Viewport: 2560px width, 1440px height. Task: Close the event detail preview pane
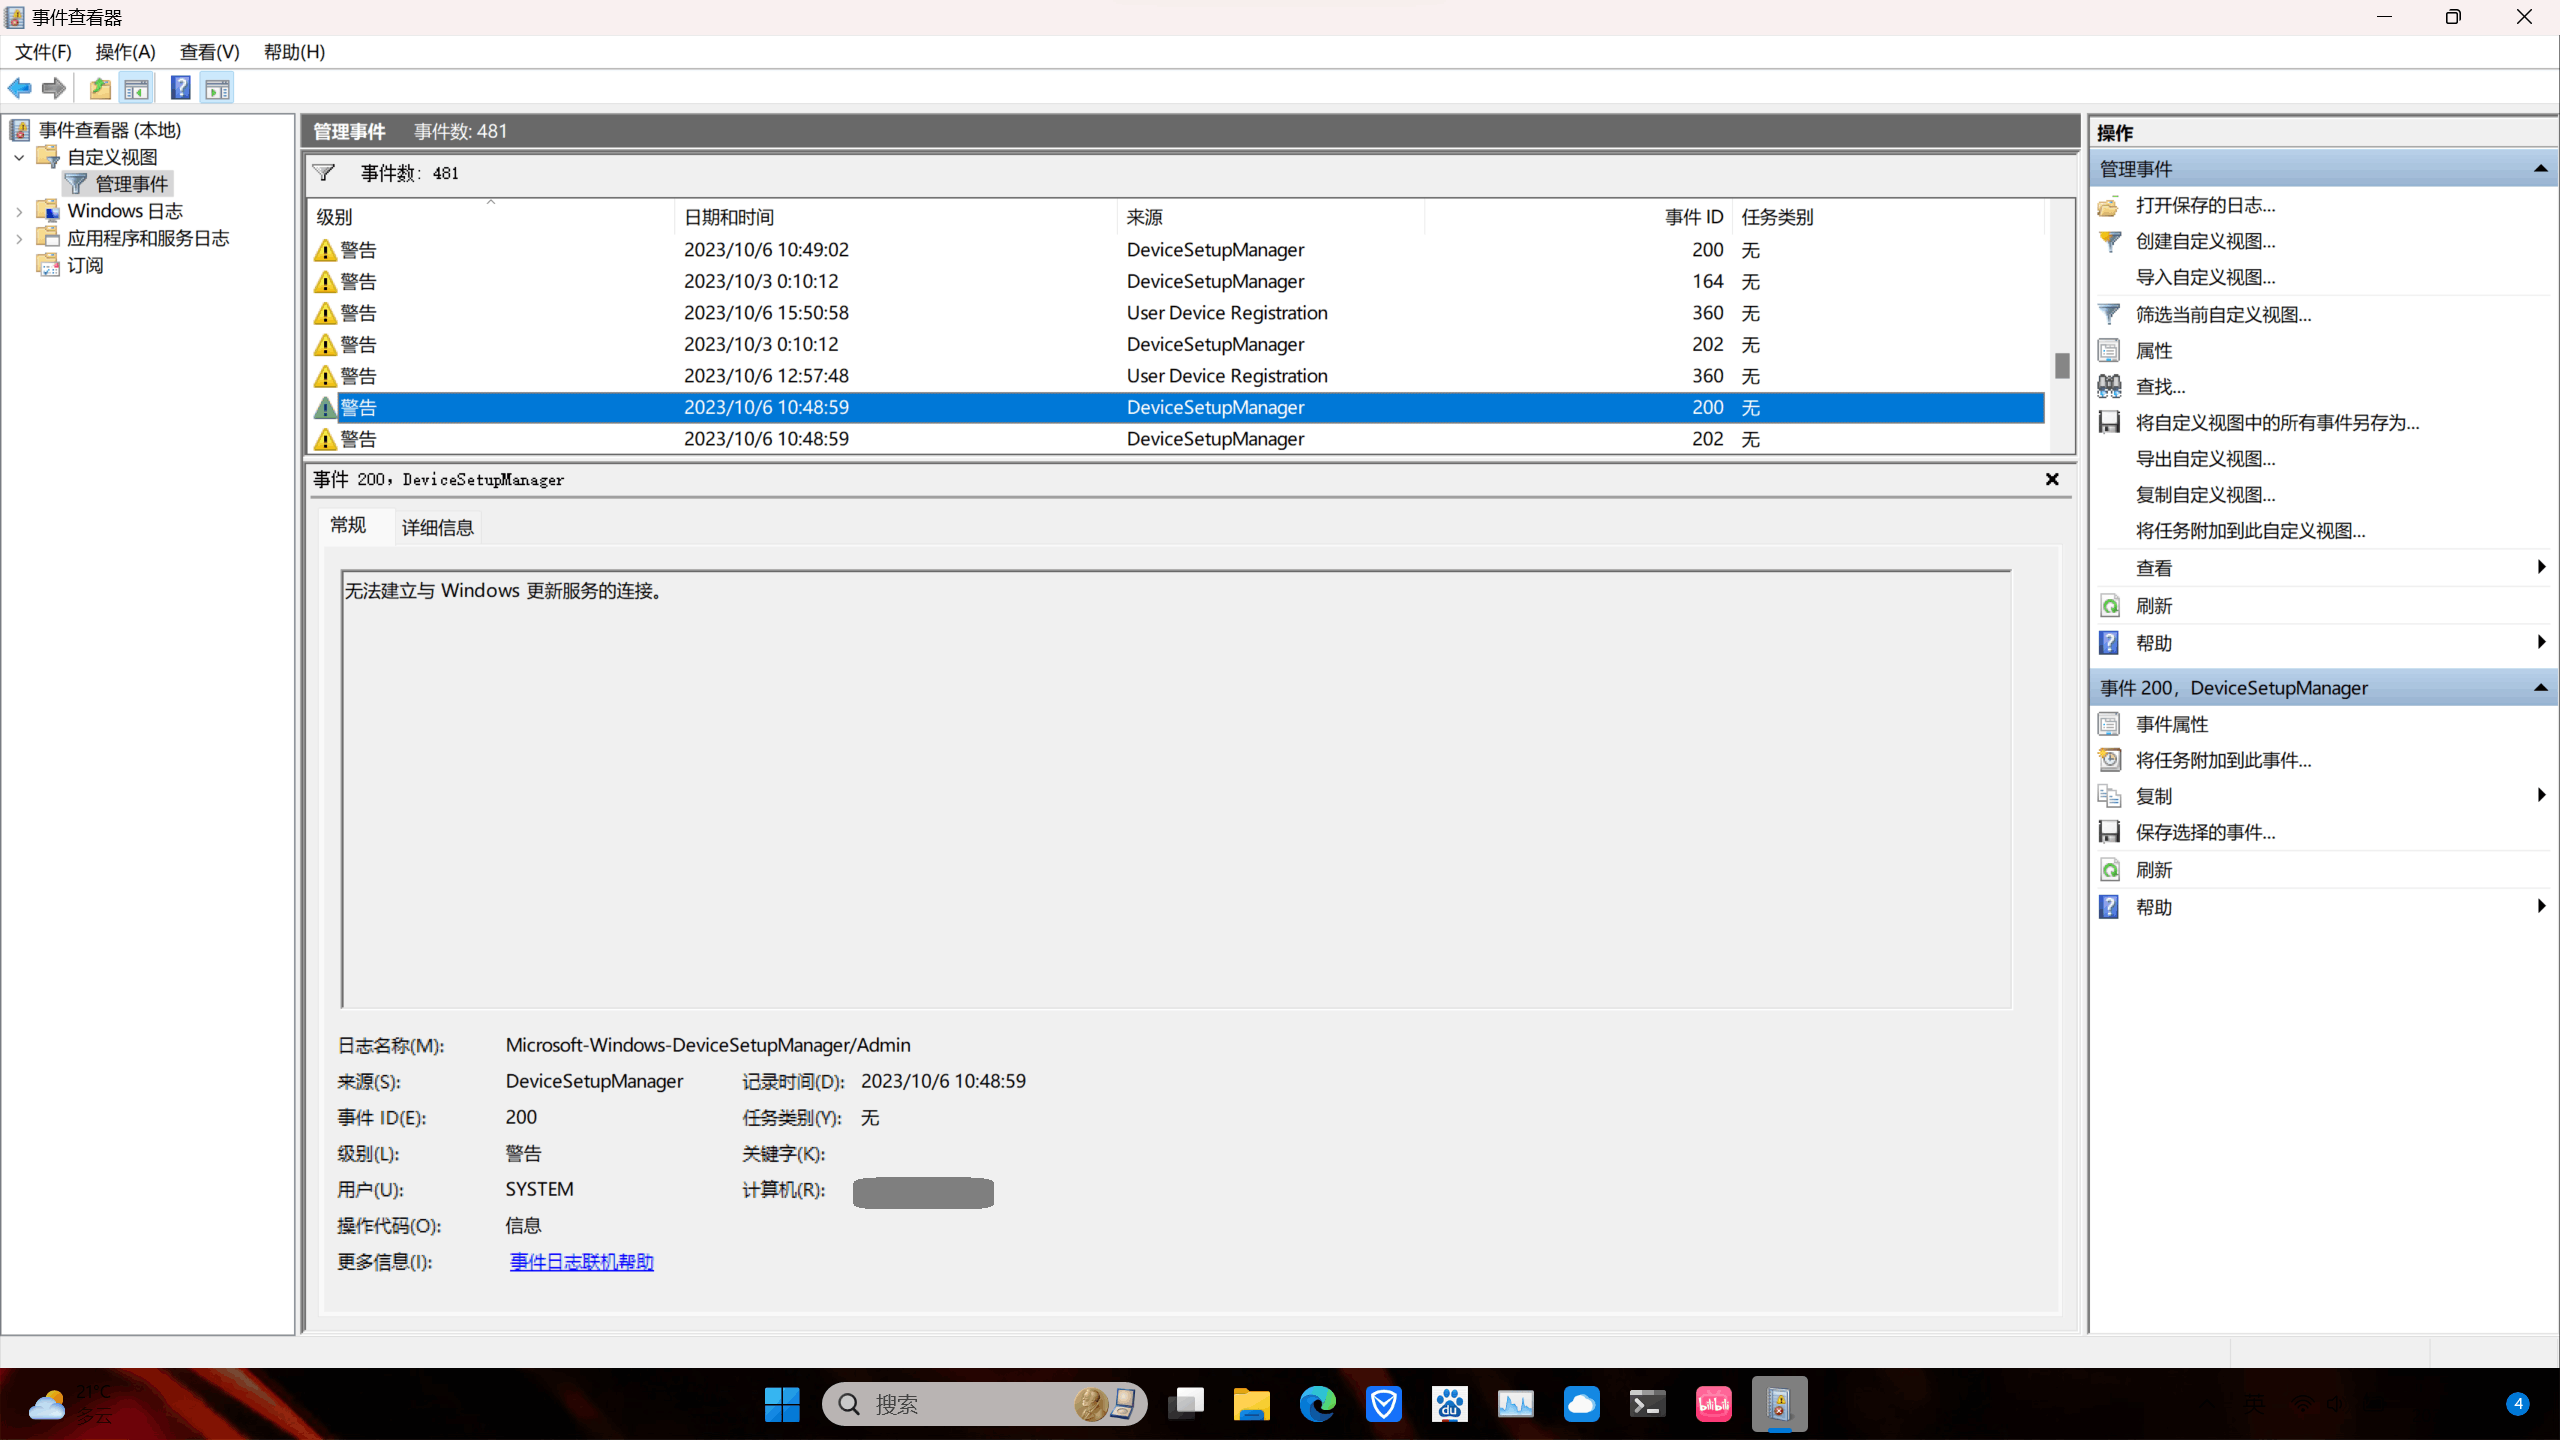pos(2052,479)
